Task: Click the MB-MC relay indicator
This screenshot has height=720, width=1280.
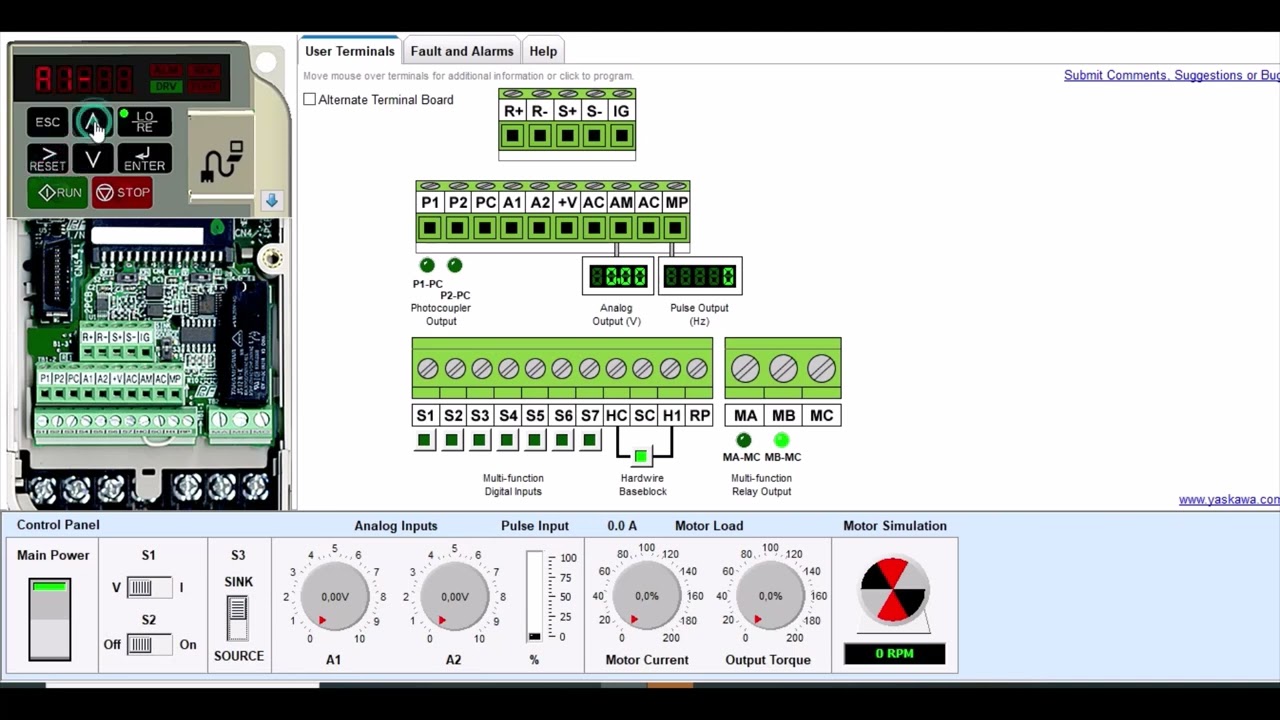Action: coord(781,440)
